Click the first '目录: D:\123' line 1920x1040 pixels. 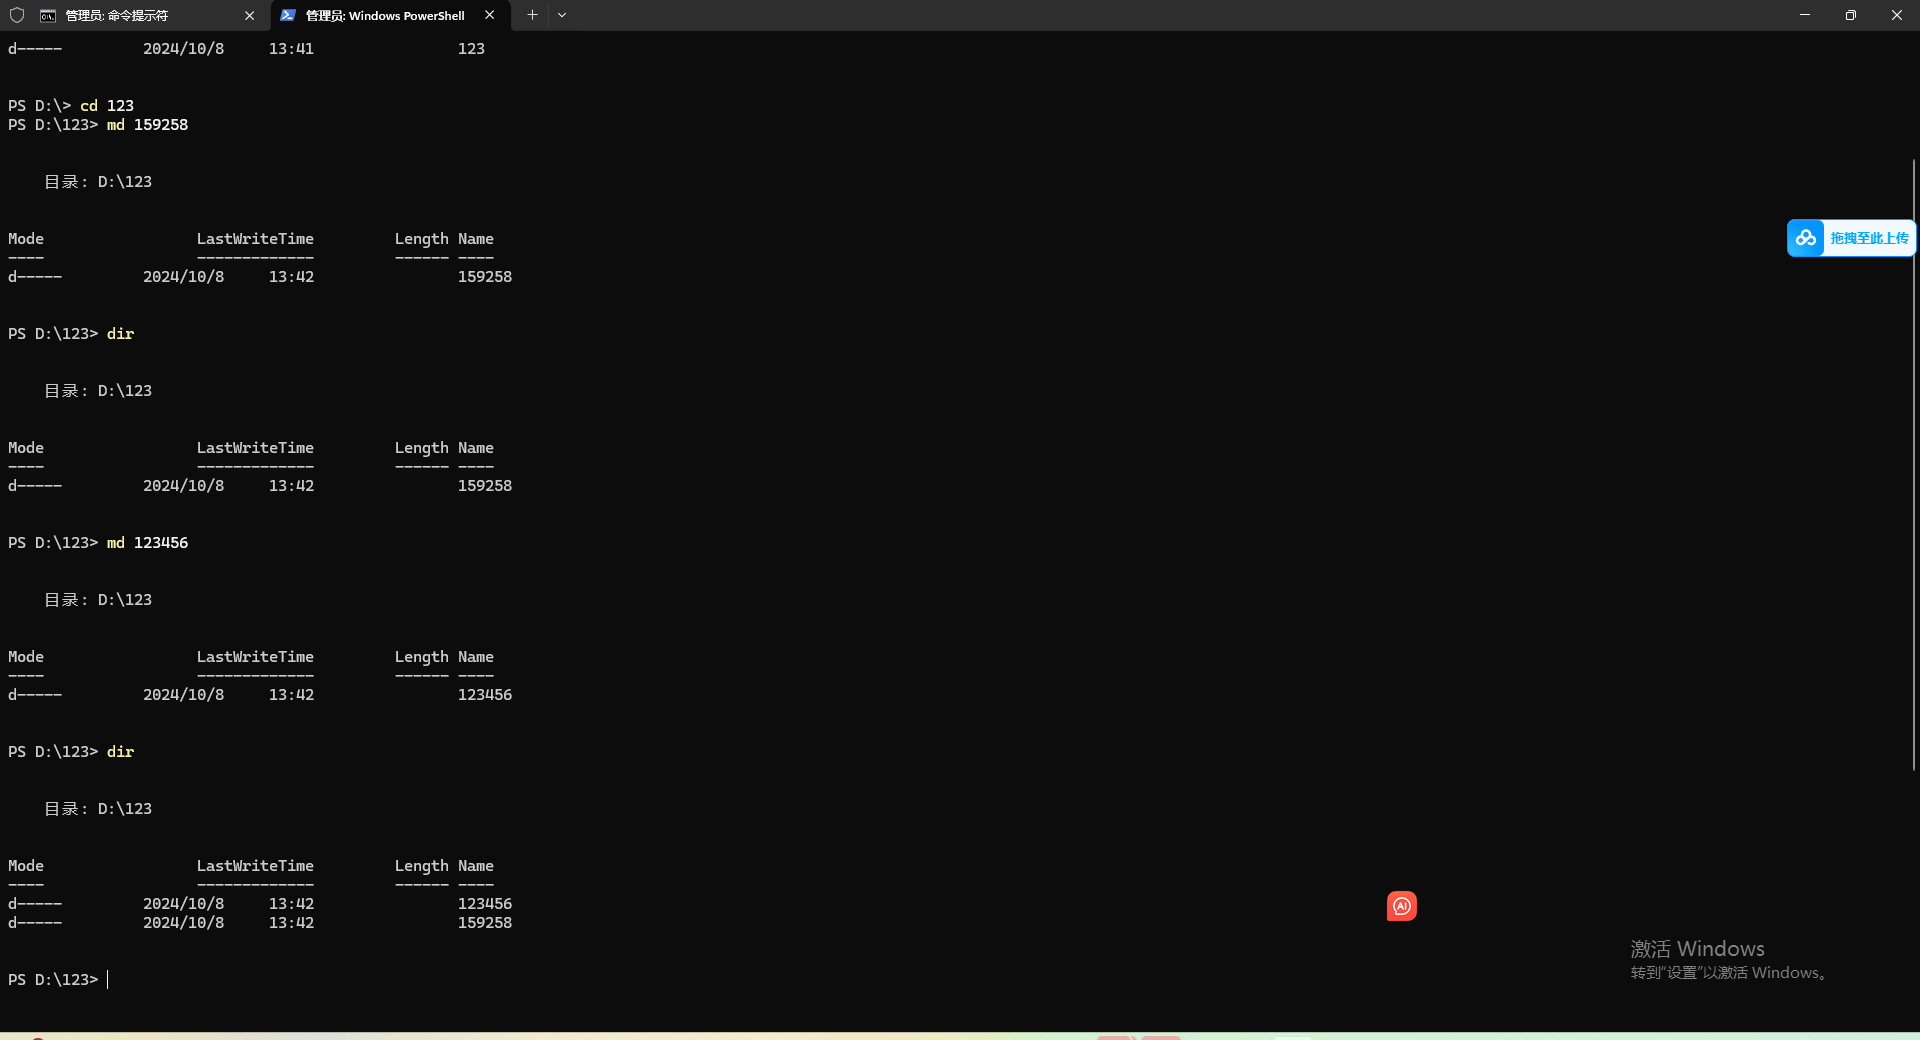click(x=98, y=182)
